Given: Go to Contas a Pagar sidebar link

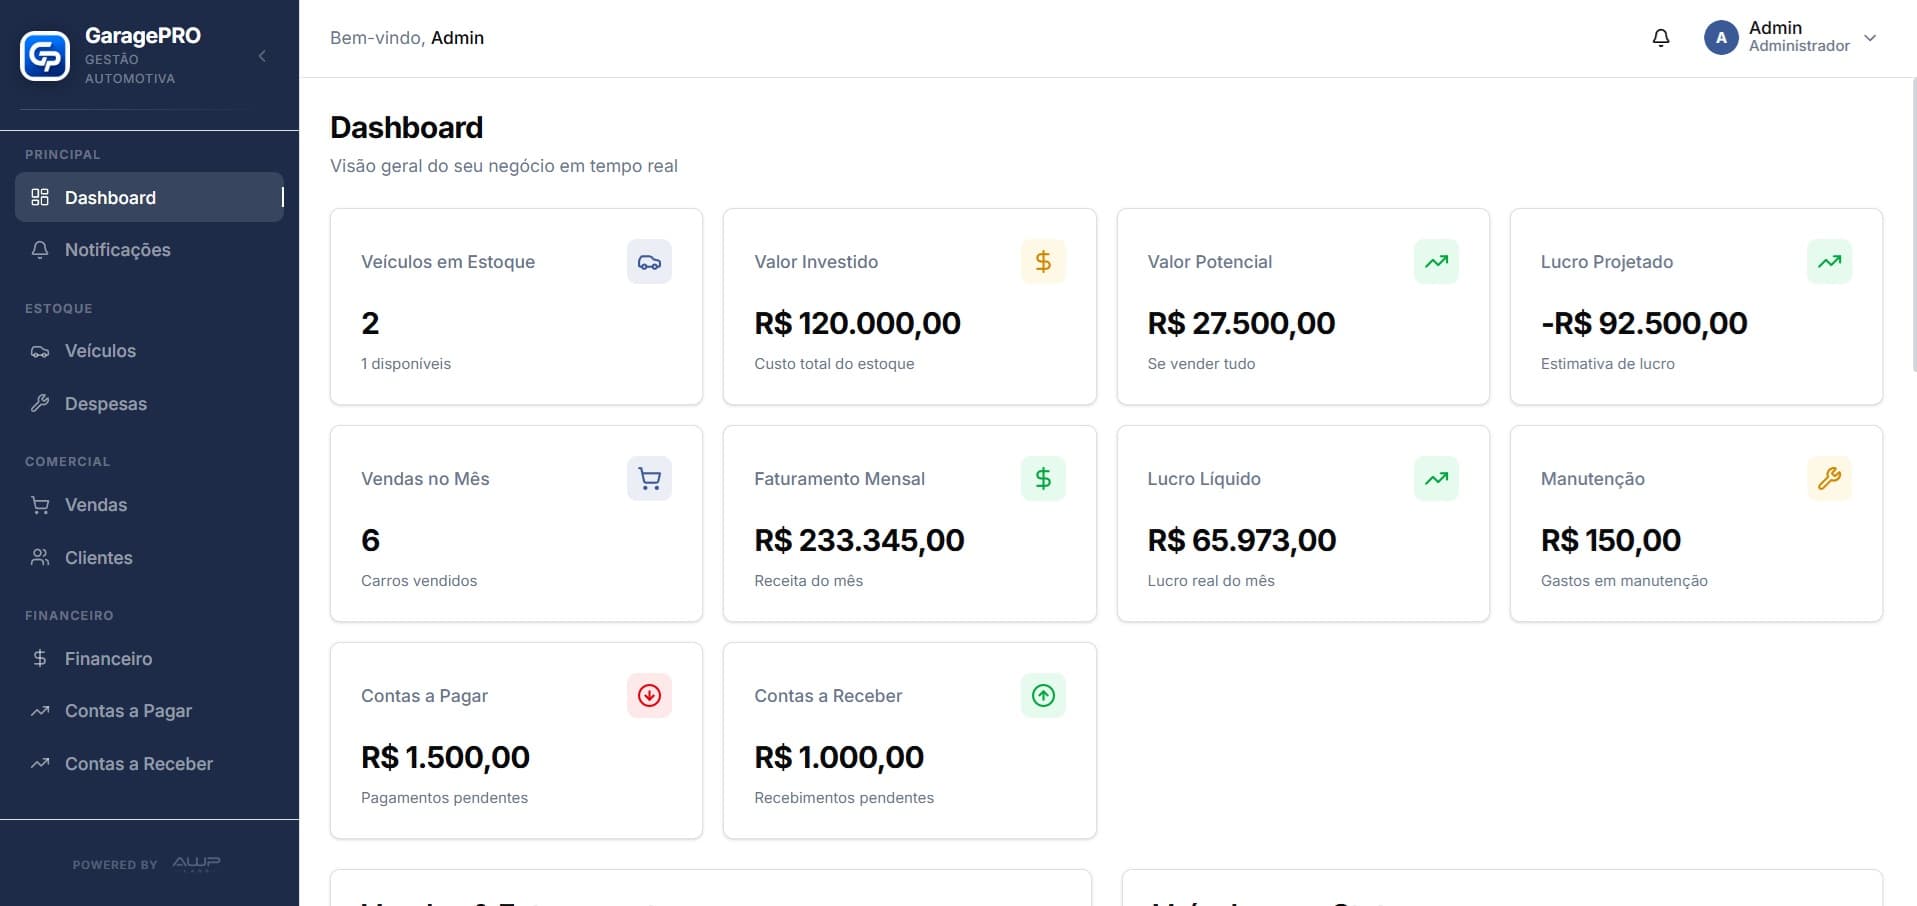Looking at the screenshot, I should 149,711.
